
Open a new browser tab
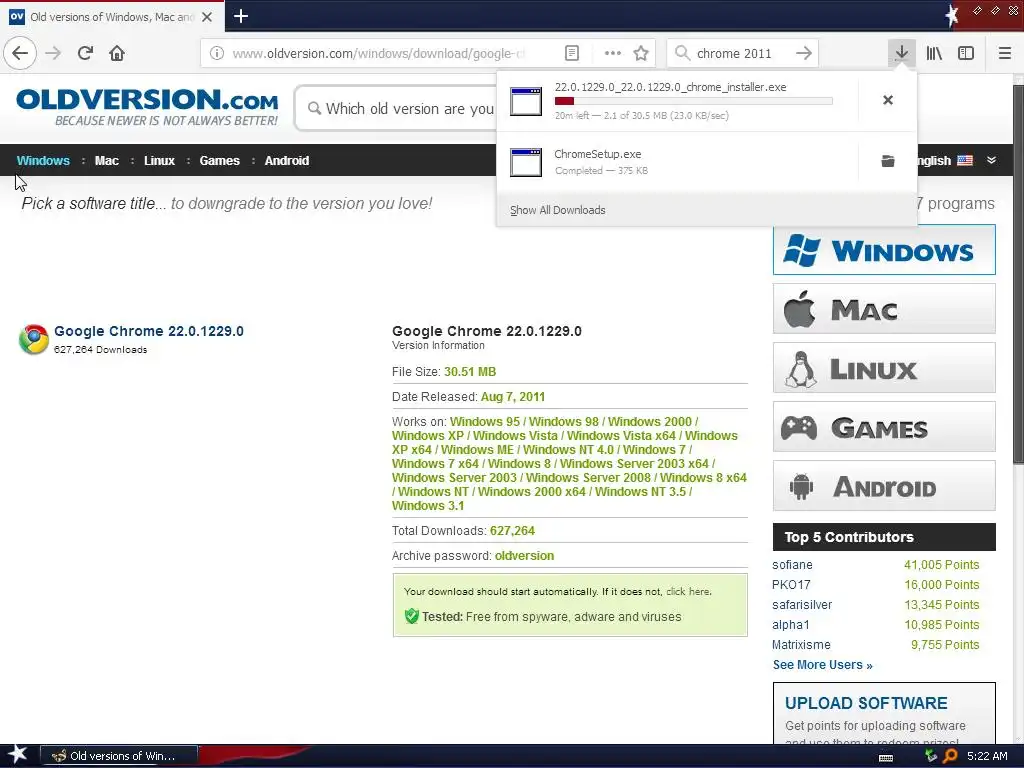tap(240, 16)
